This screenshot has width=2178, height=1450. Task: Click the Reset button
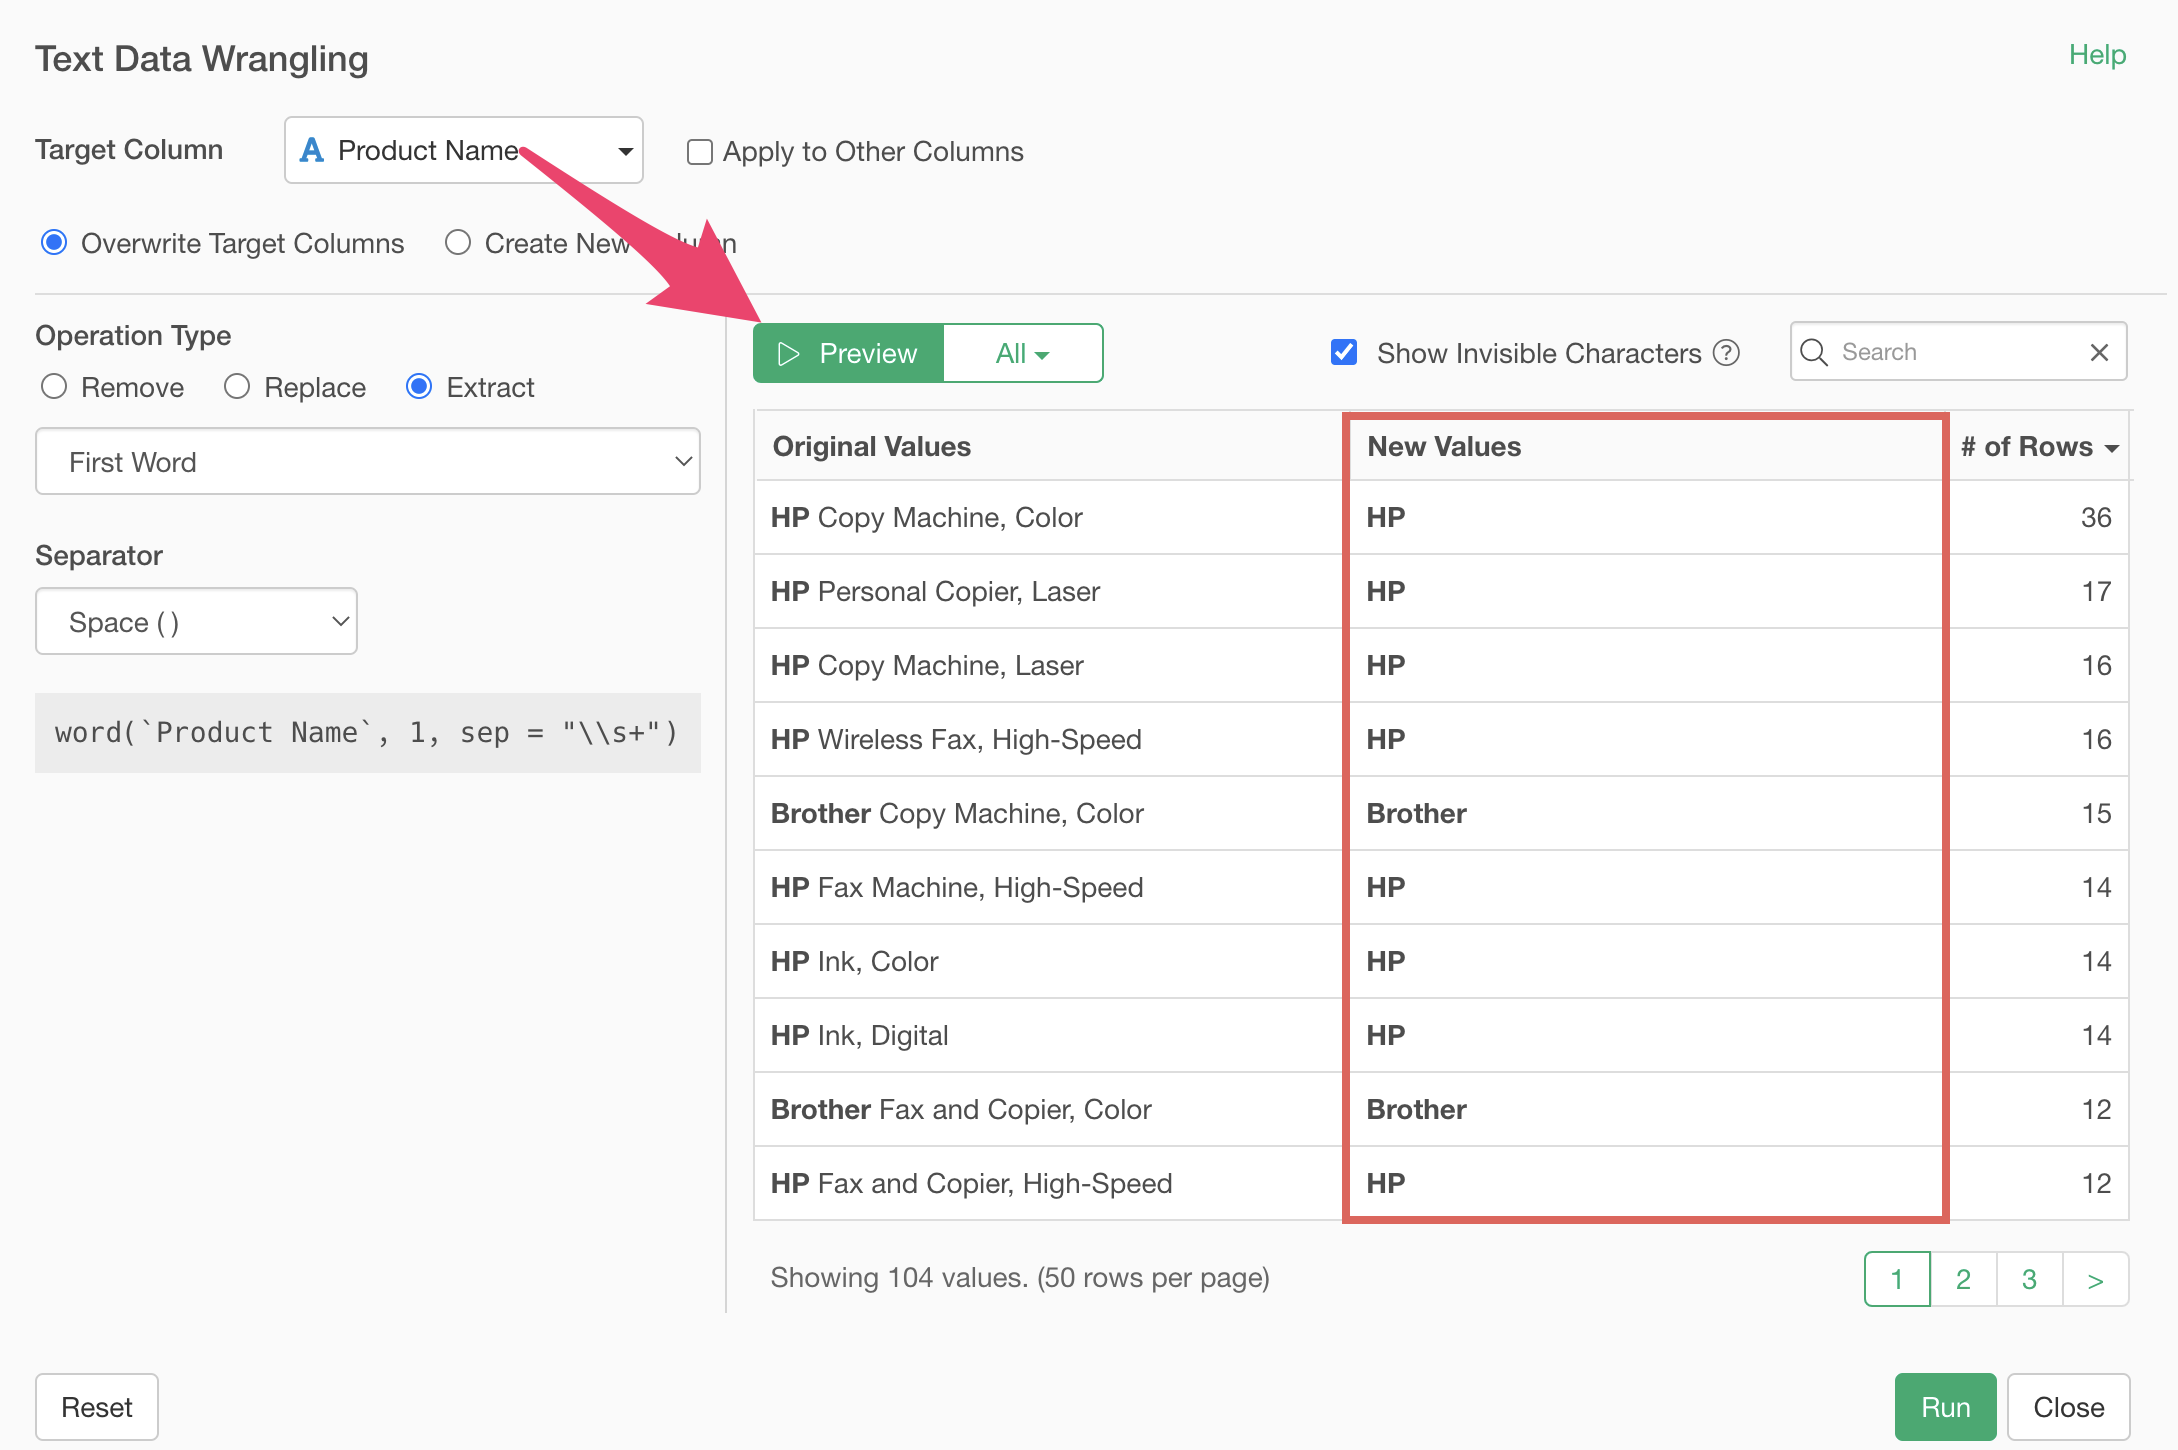point(97,1407)
